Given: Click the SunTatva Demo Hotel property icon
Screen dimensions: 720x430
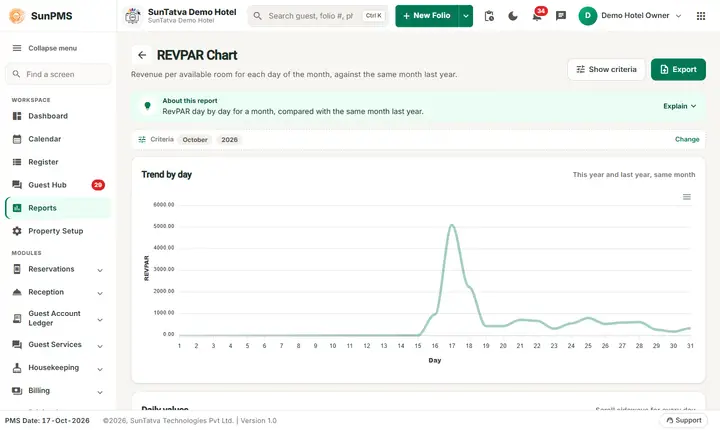Looking at the screenshot, I should [133, 16].
